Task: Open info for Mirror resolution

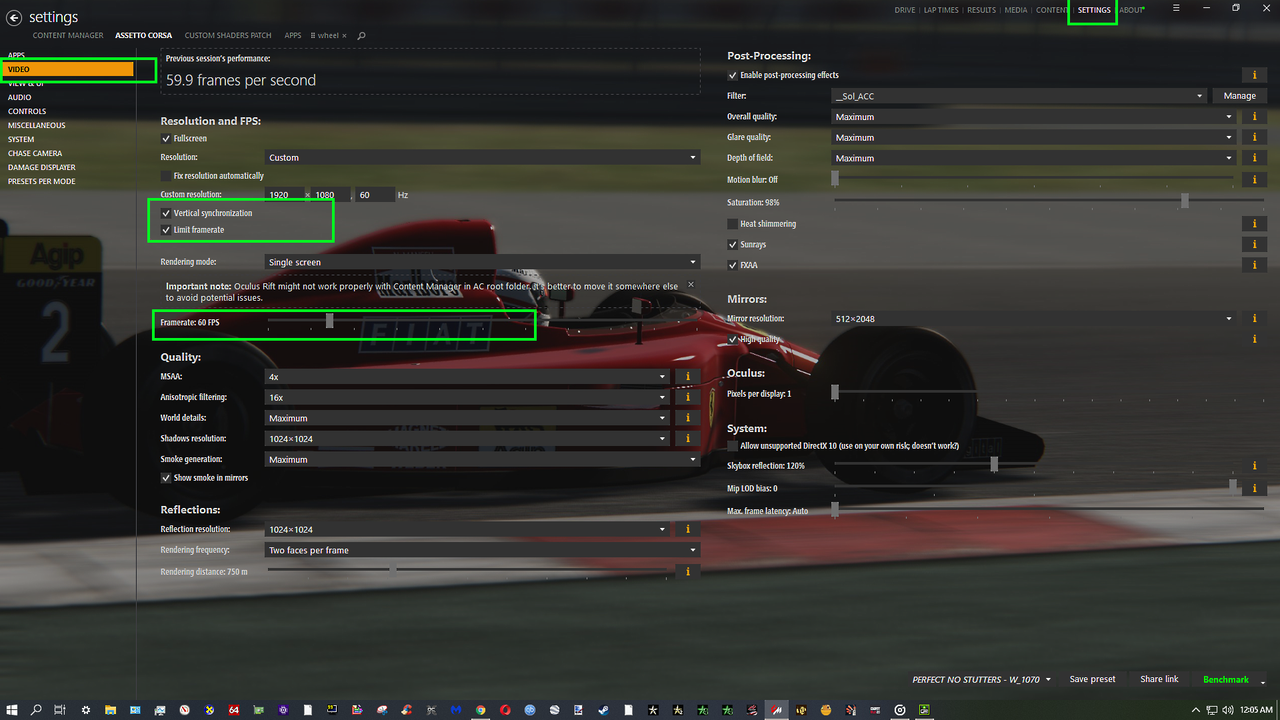Action: [x=1254, y=318]
